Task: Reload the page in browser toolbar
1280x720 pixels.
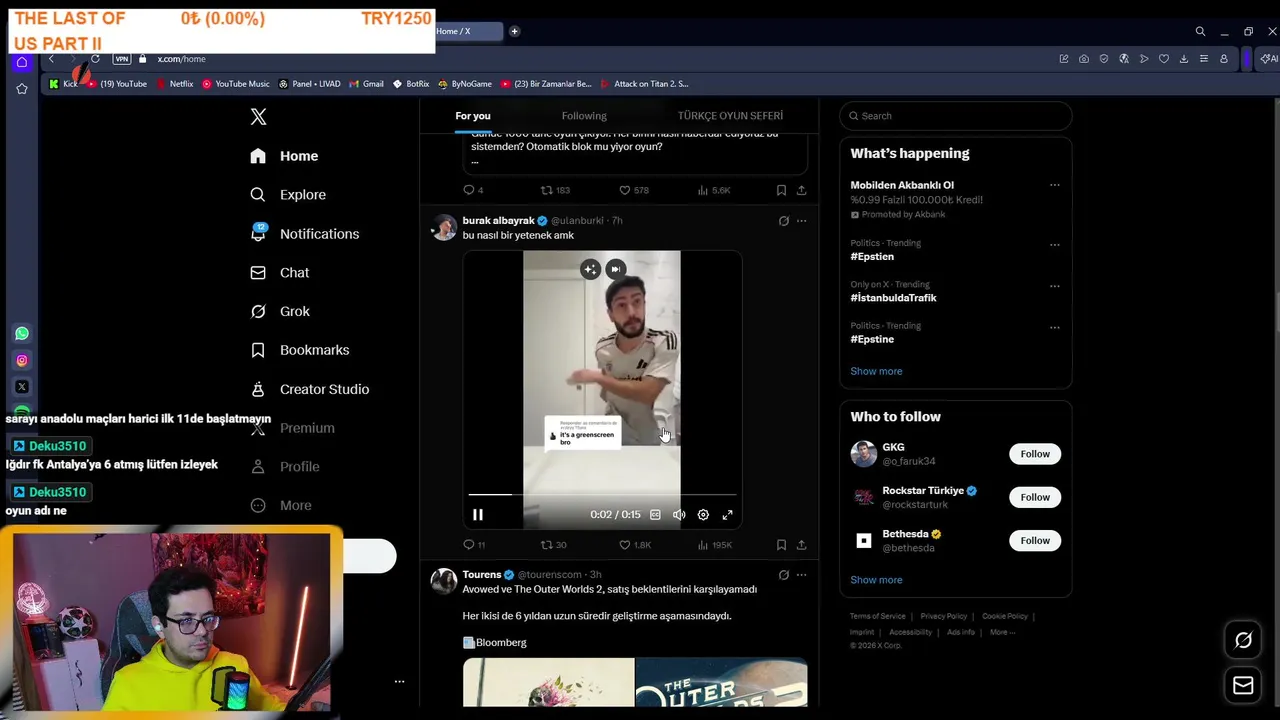Action: (95, 59)
